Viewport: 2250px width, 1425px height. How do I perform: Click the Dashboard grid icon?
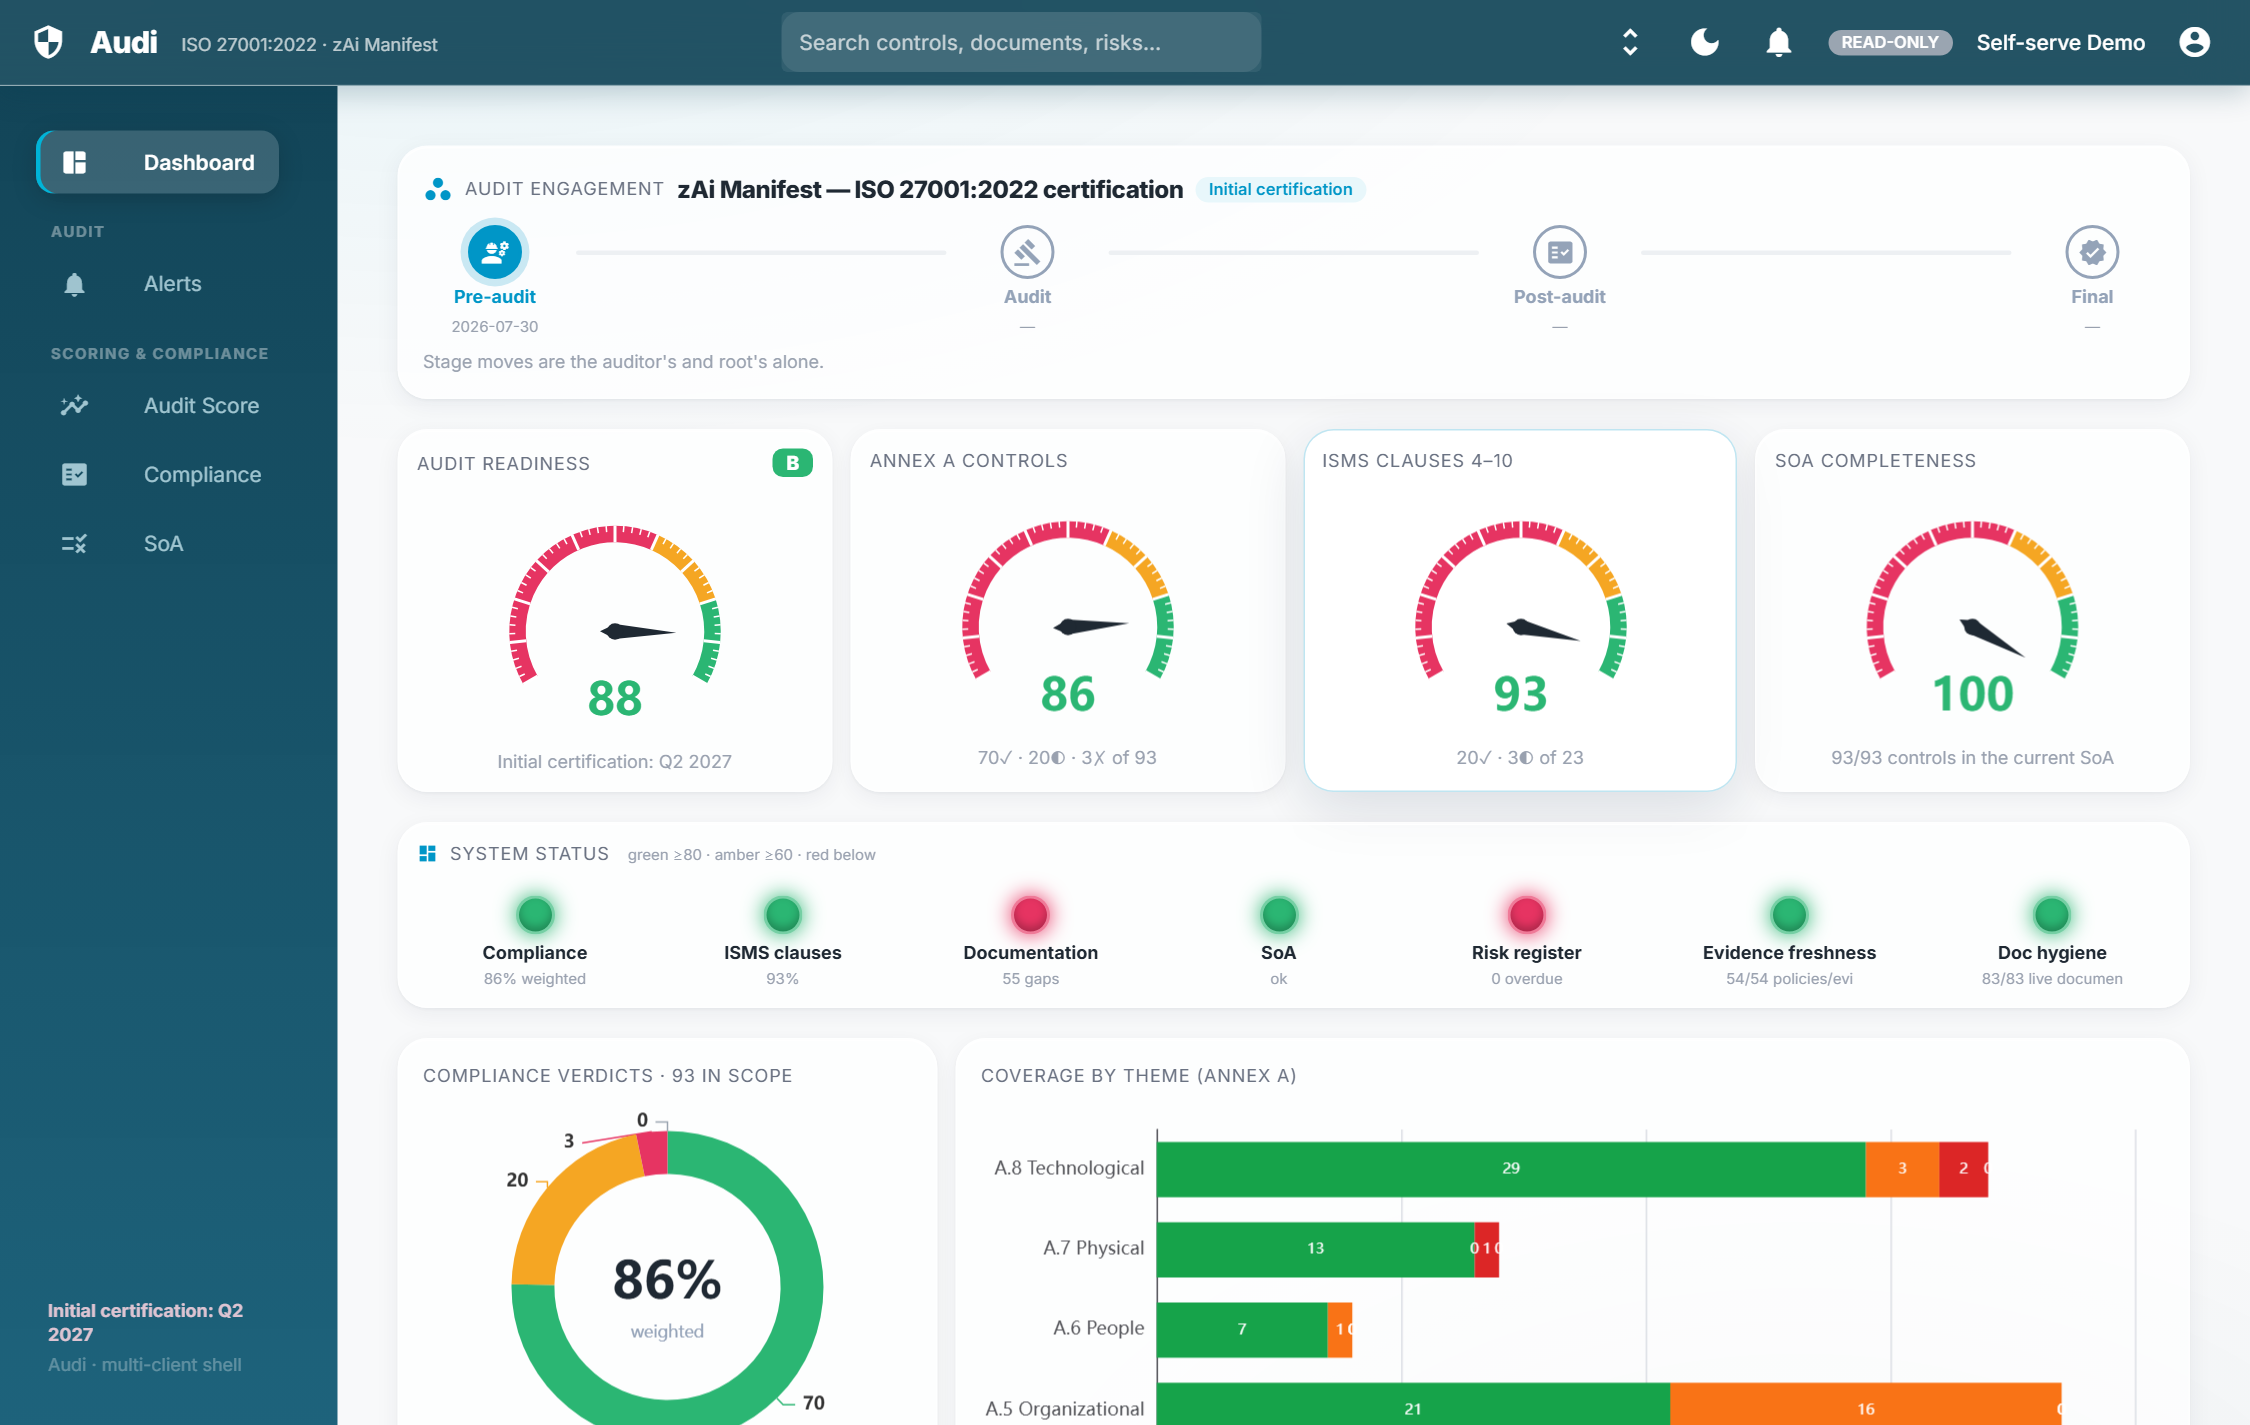click(x=75, y=162)
